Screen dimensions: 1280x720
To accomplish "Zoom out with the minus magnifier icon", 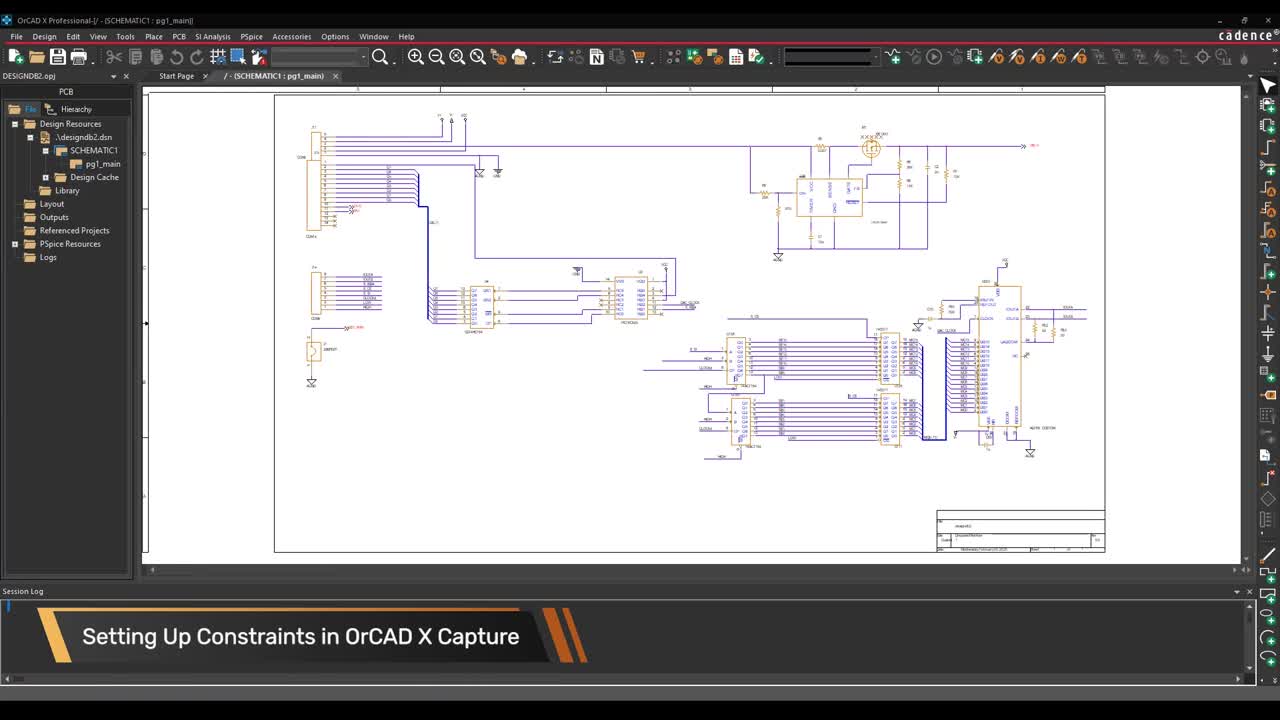I will (x=436, y=57).
